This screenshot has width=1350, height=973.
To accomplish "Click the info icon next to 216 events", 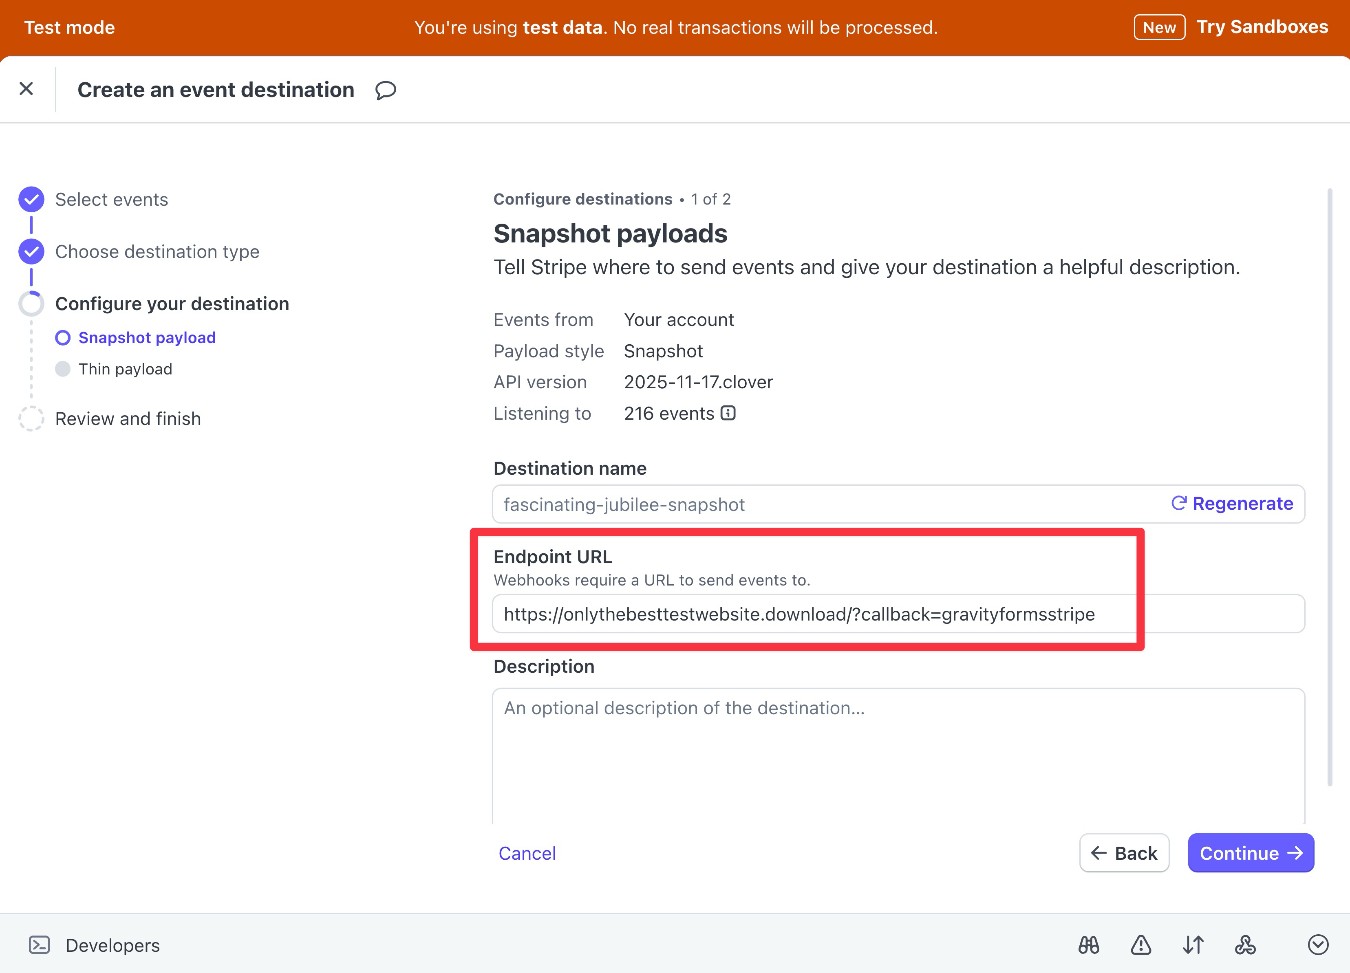I will 729,413.
